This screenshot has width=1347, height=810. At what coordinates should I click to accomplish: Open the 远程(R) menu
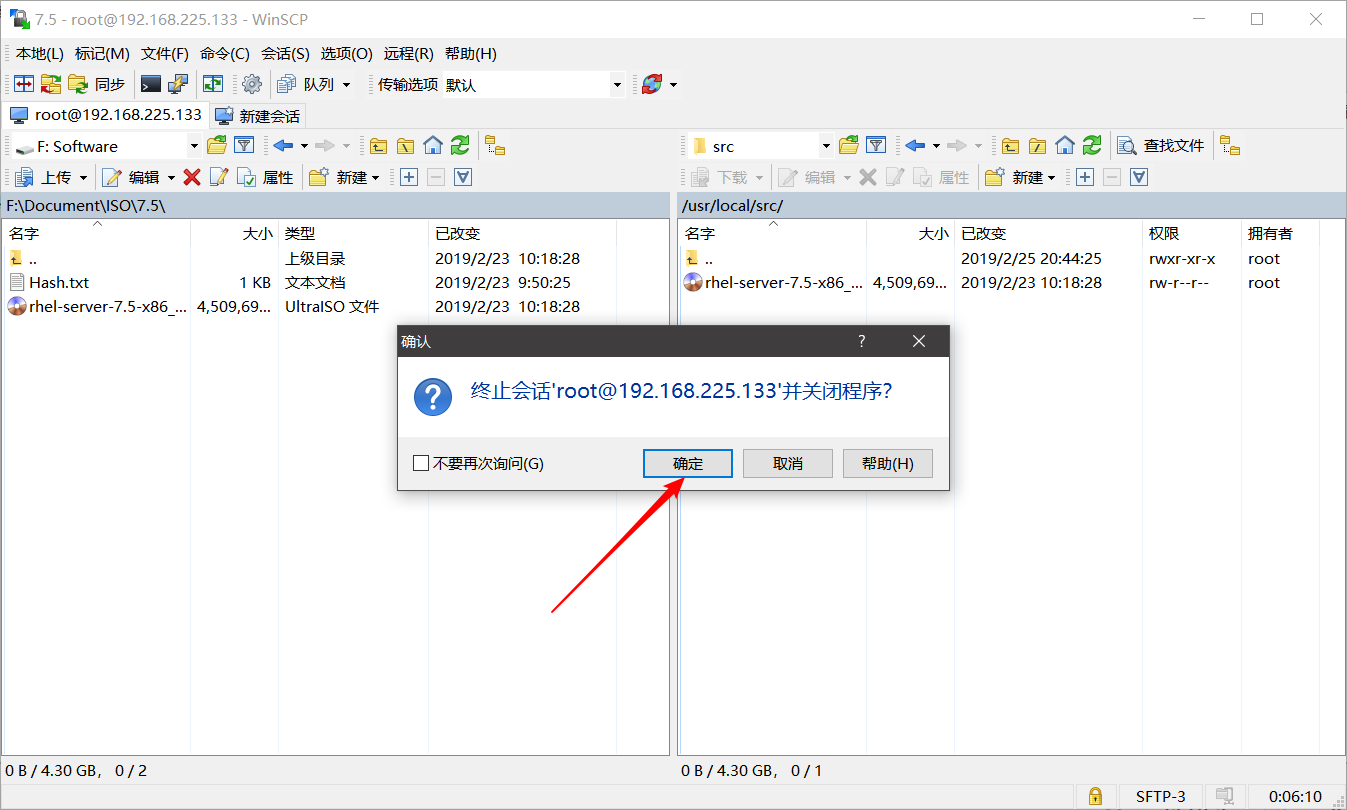[x=409, y=53]
